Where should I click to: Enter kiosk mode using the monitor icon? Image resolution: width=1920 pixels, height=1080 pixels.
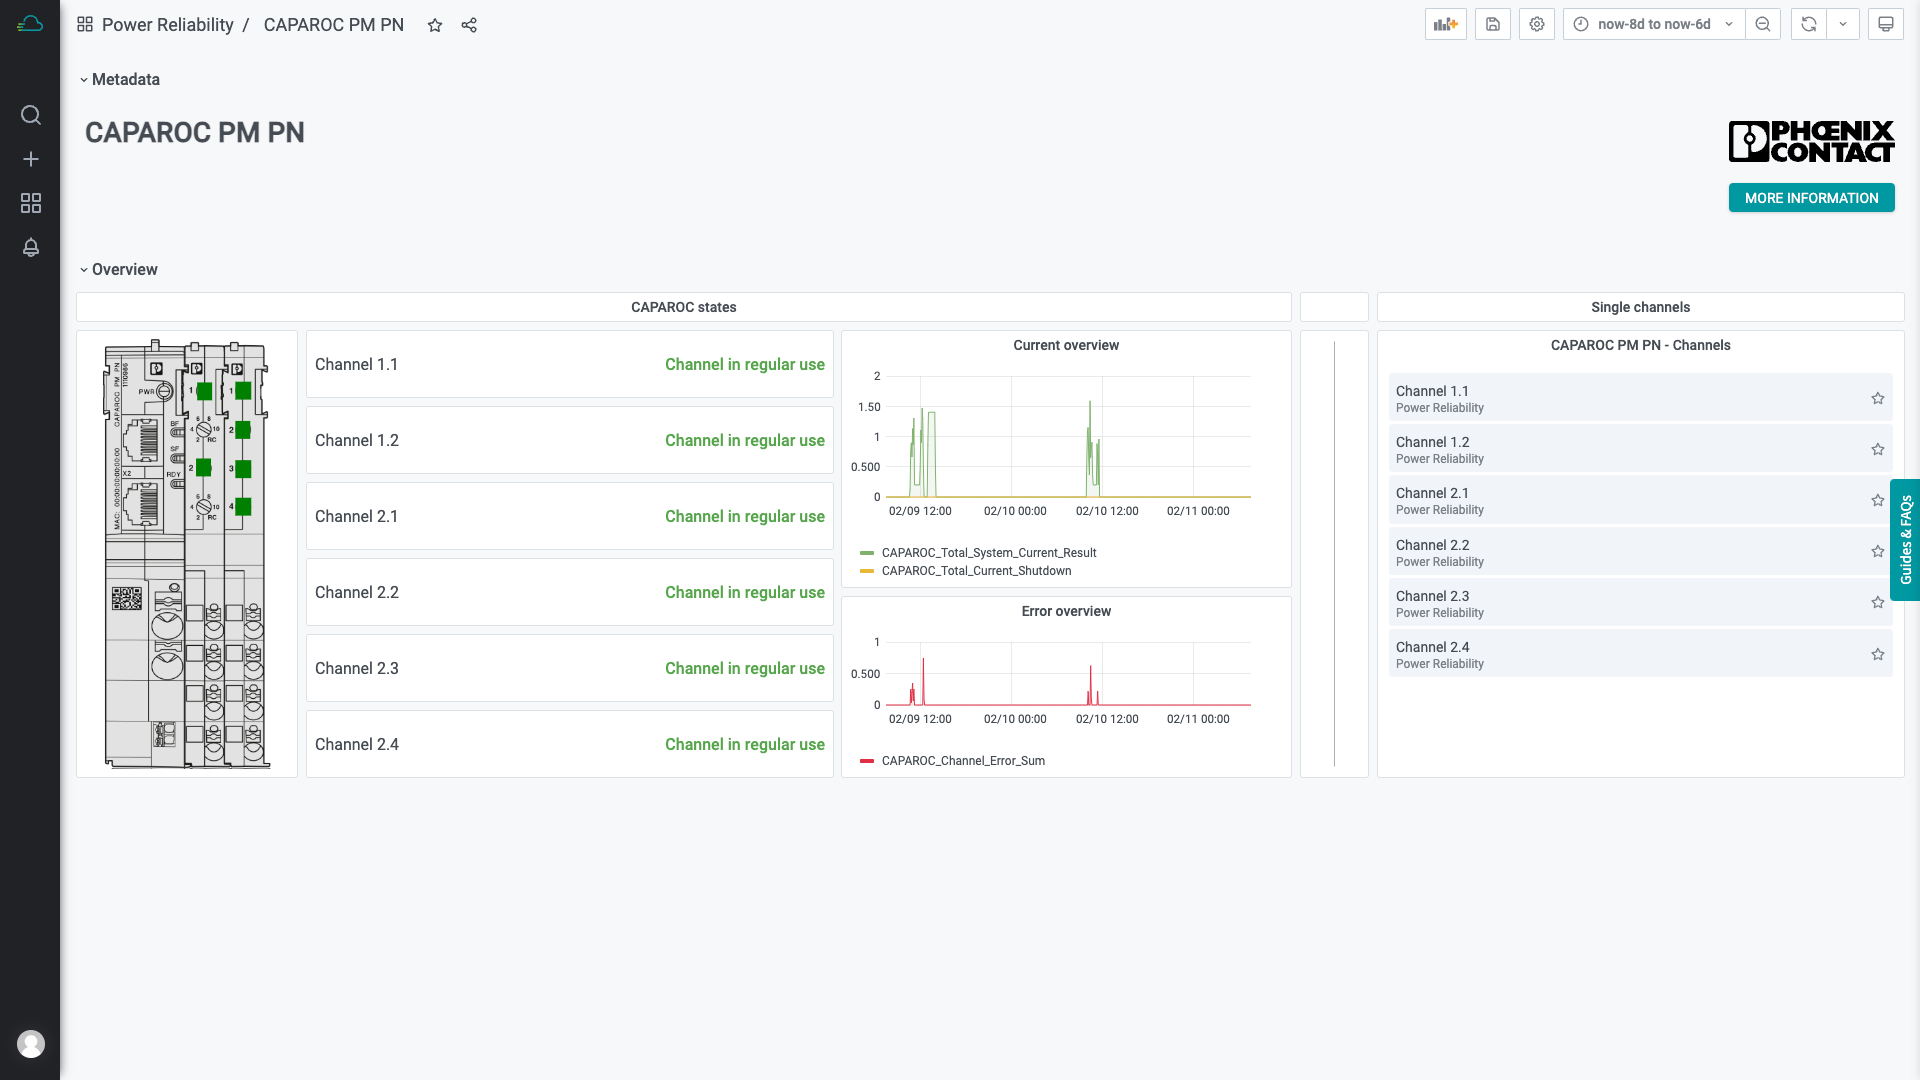coord(1886,24)
